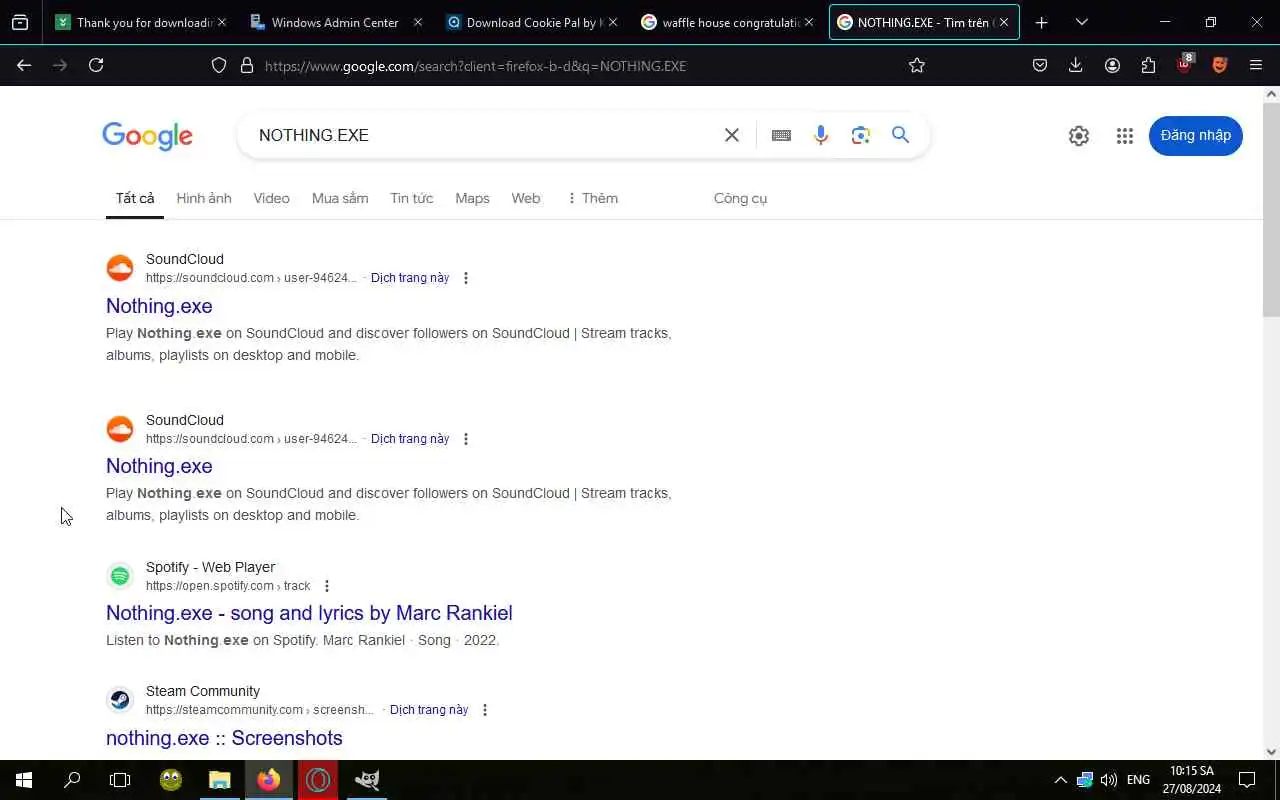Open nothing.exe :: Screenshots Steam link
1280x800 pixels.
pos(224,738)
